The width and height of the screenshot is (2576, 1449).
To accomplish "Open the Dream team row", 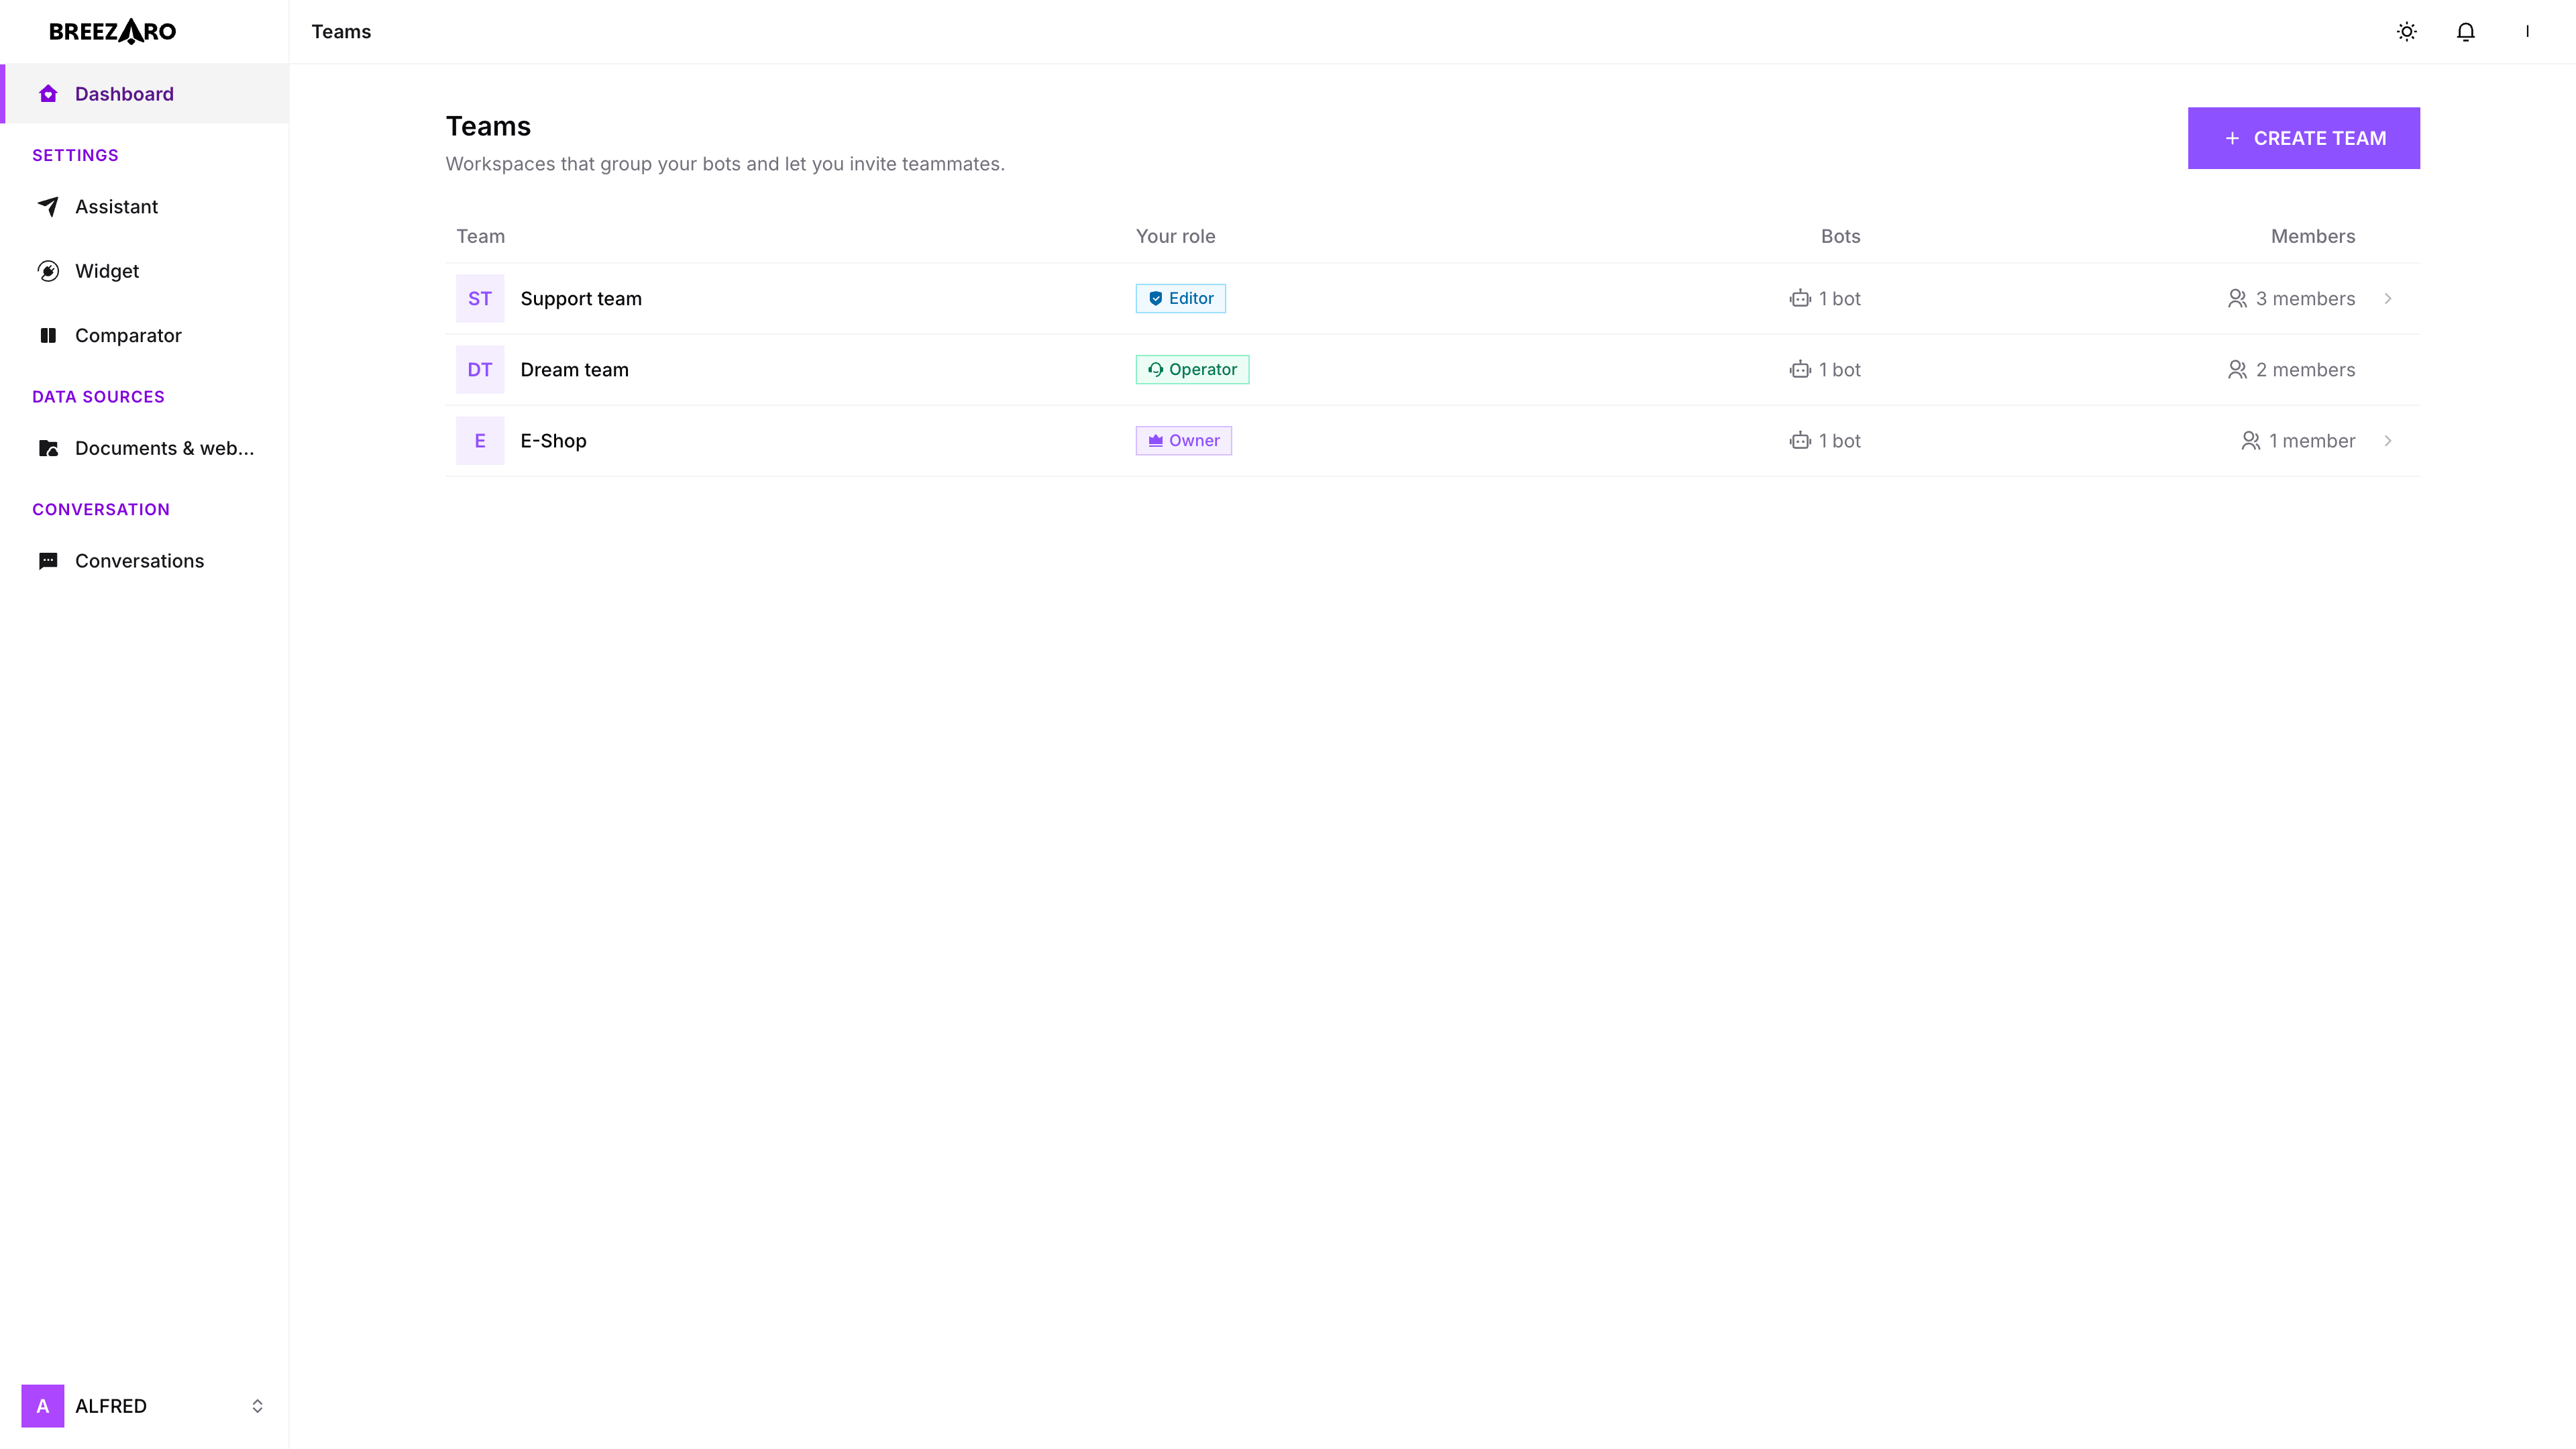I will pos(1432,370).
